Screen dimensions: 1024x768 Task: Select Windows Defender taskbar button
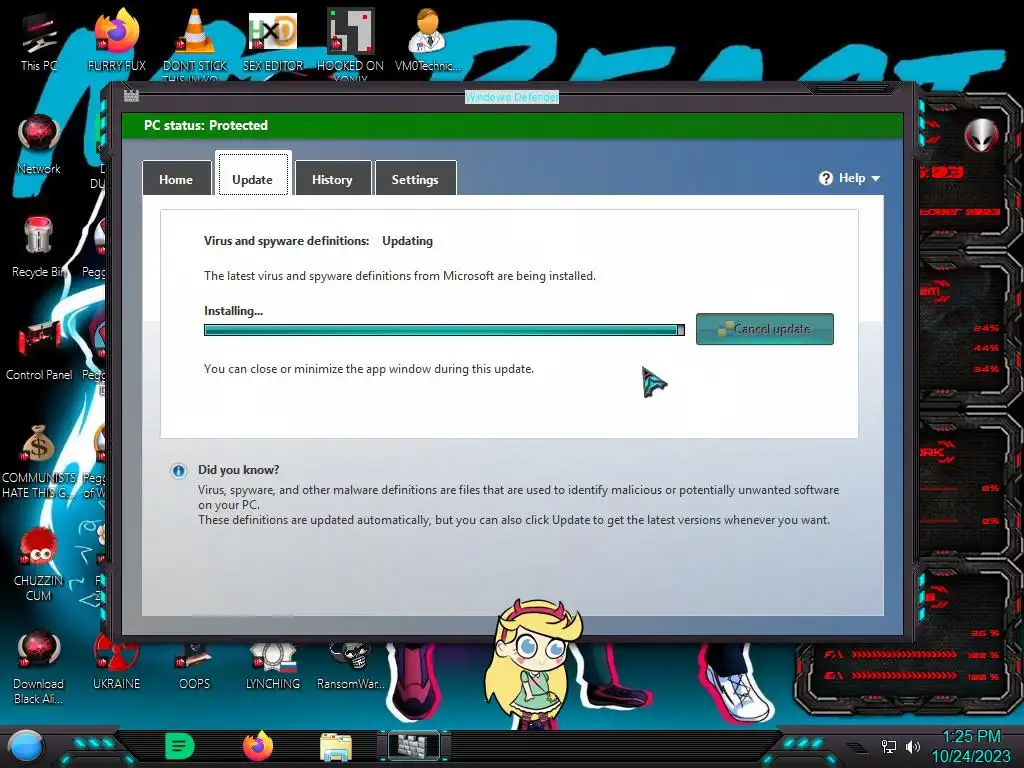coord(415,745)
